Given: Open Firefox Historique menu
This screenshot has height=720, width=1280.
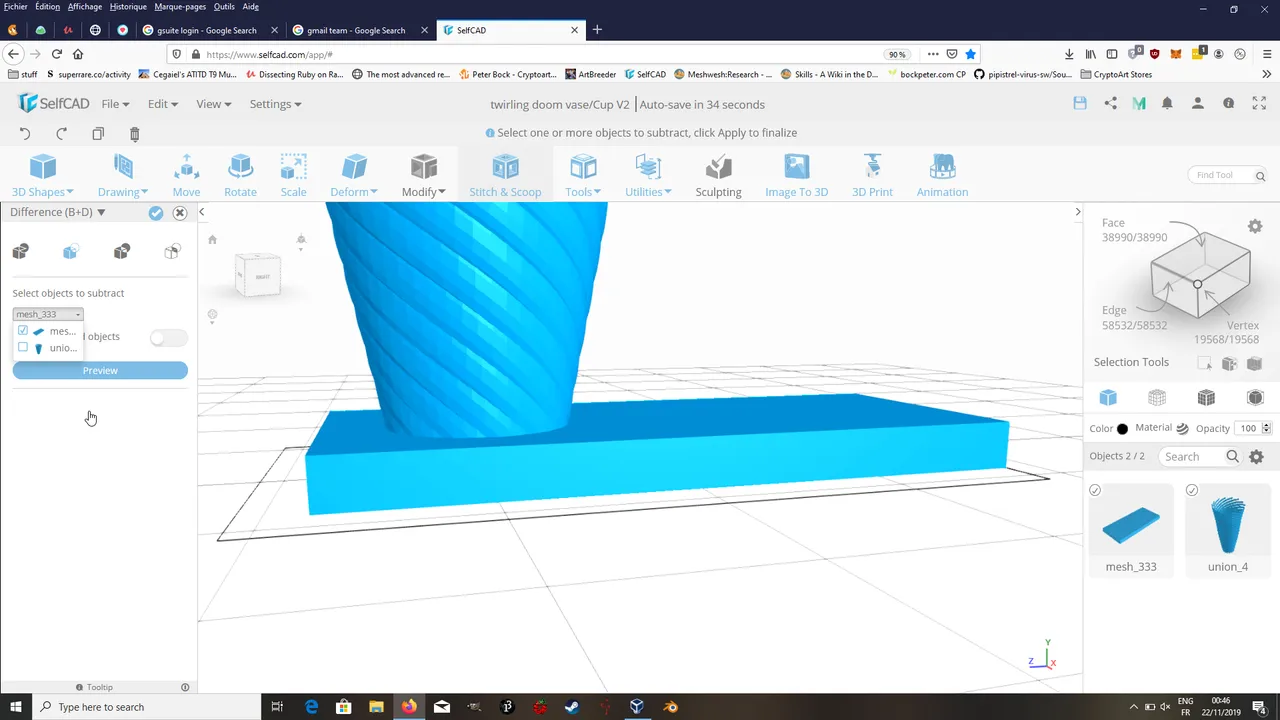Looking at the screenshot, I should pyautogui.click(x=128, y=6).
